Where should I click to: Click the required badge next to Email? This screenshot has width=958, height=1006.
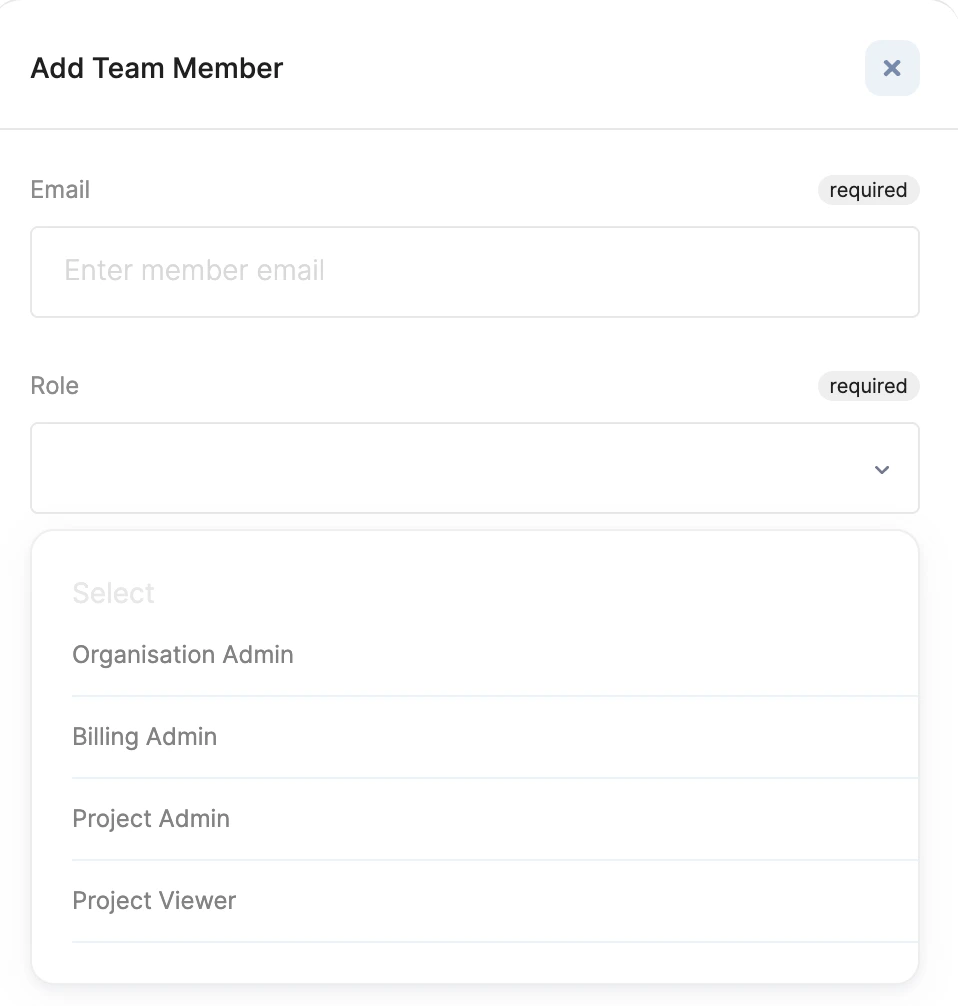tap(868, 190)
